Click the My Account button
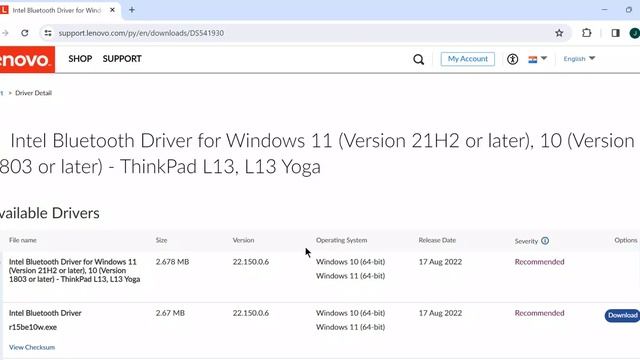Image resolution: width=640 pixels, height=360 pixels. click(468, 59)
